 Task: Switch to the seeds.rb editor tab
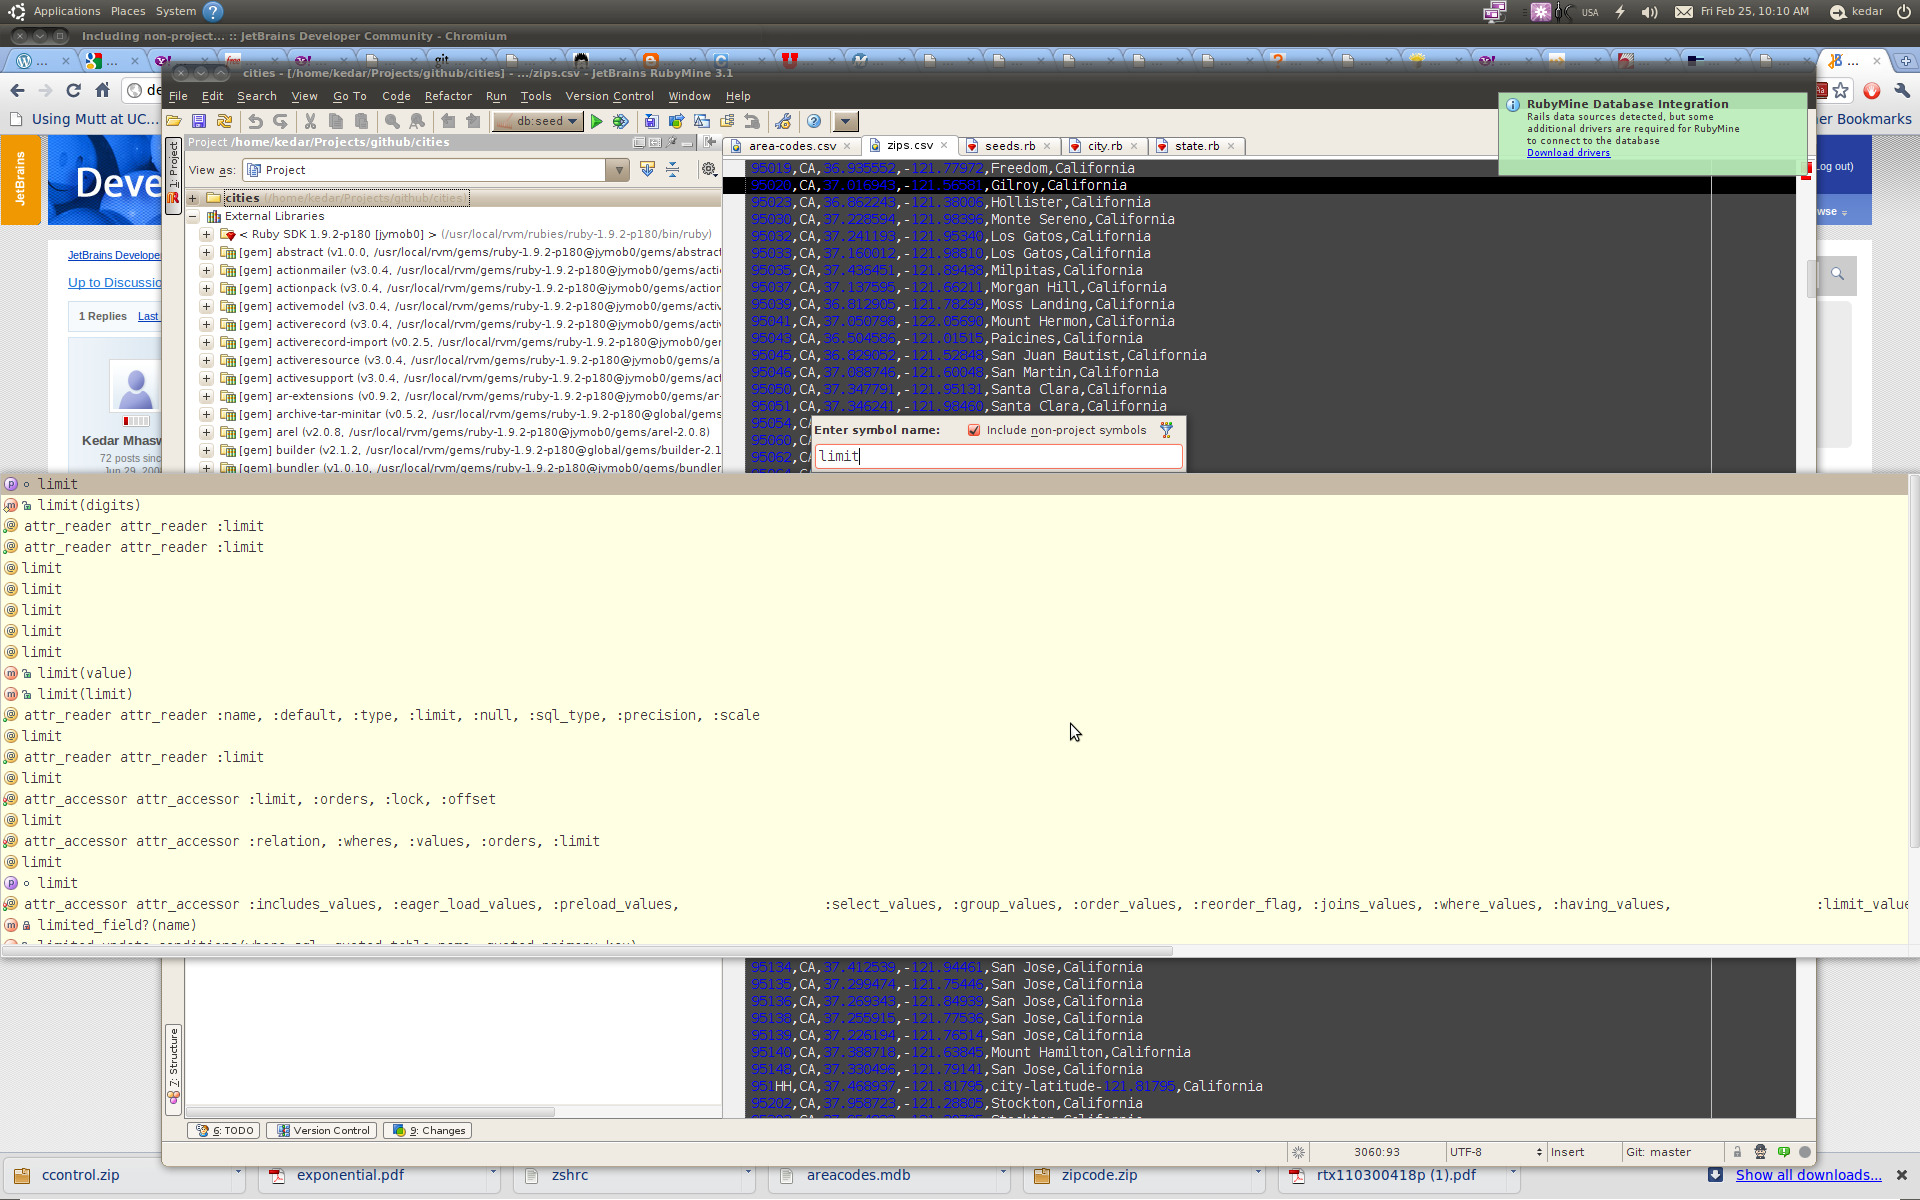coord(1009,146)
